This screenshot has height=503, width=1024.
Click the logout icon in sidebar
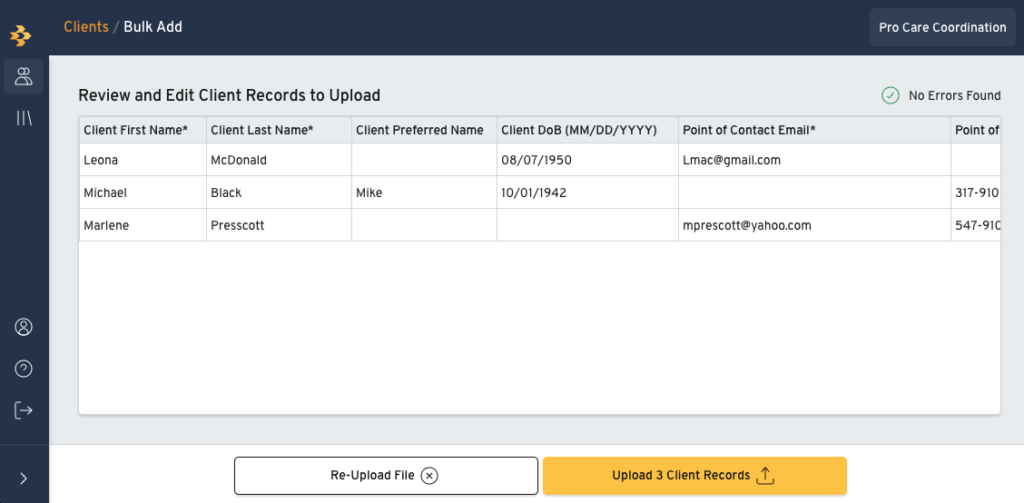(24, 410)
